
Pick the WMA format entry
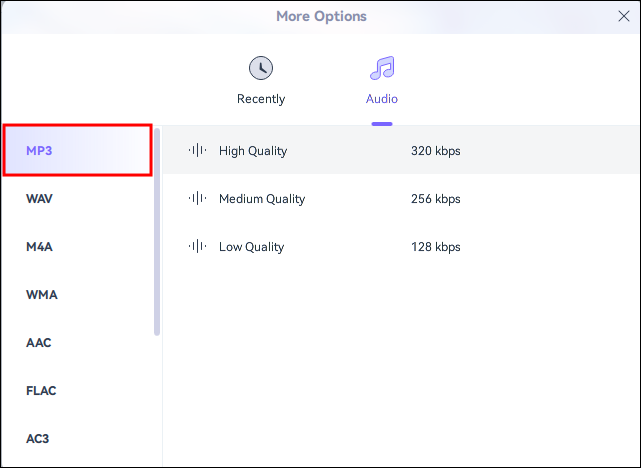(78, 295)
